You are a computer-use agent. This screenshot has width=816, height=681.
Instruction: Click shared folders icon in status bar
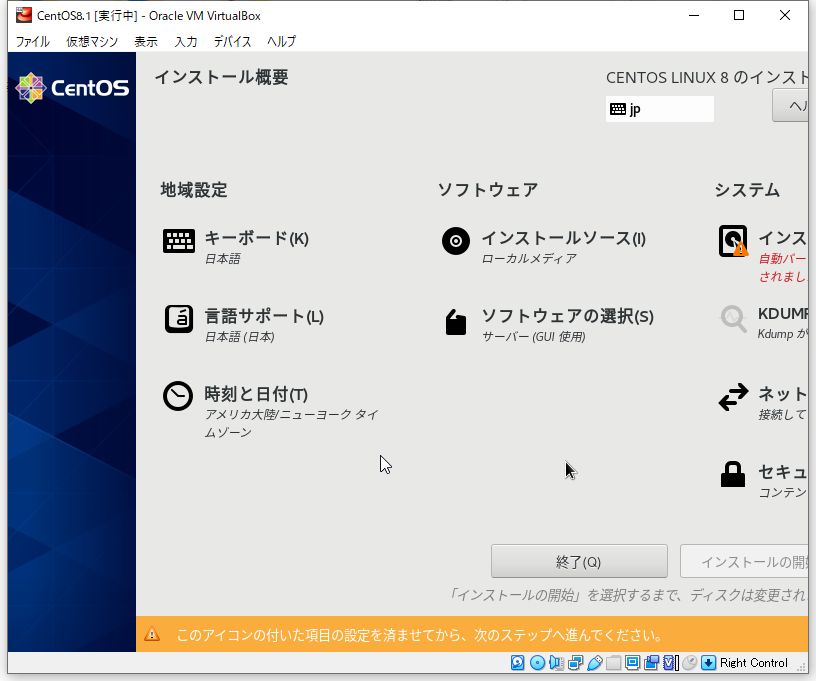pos(614,662)
